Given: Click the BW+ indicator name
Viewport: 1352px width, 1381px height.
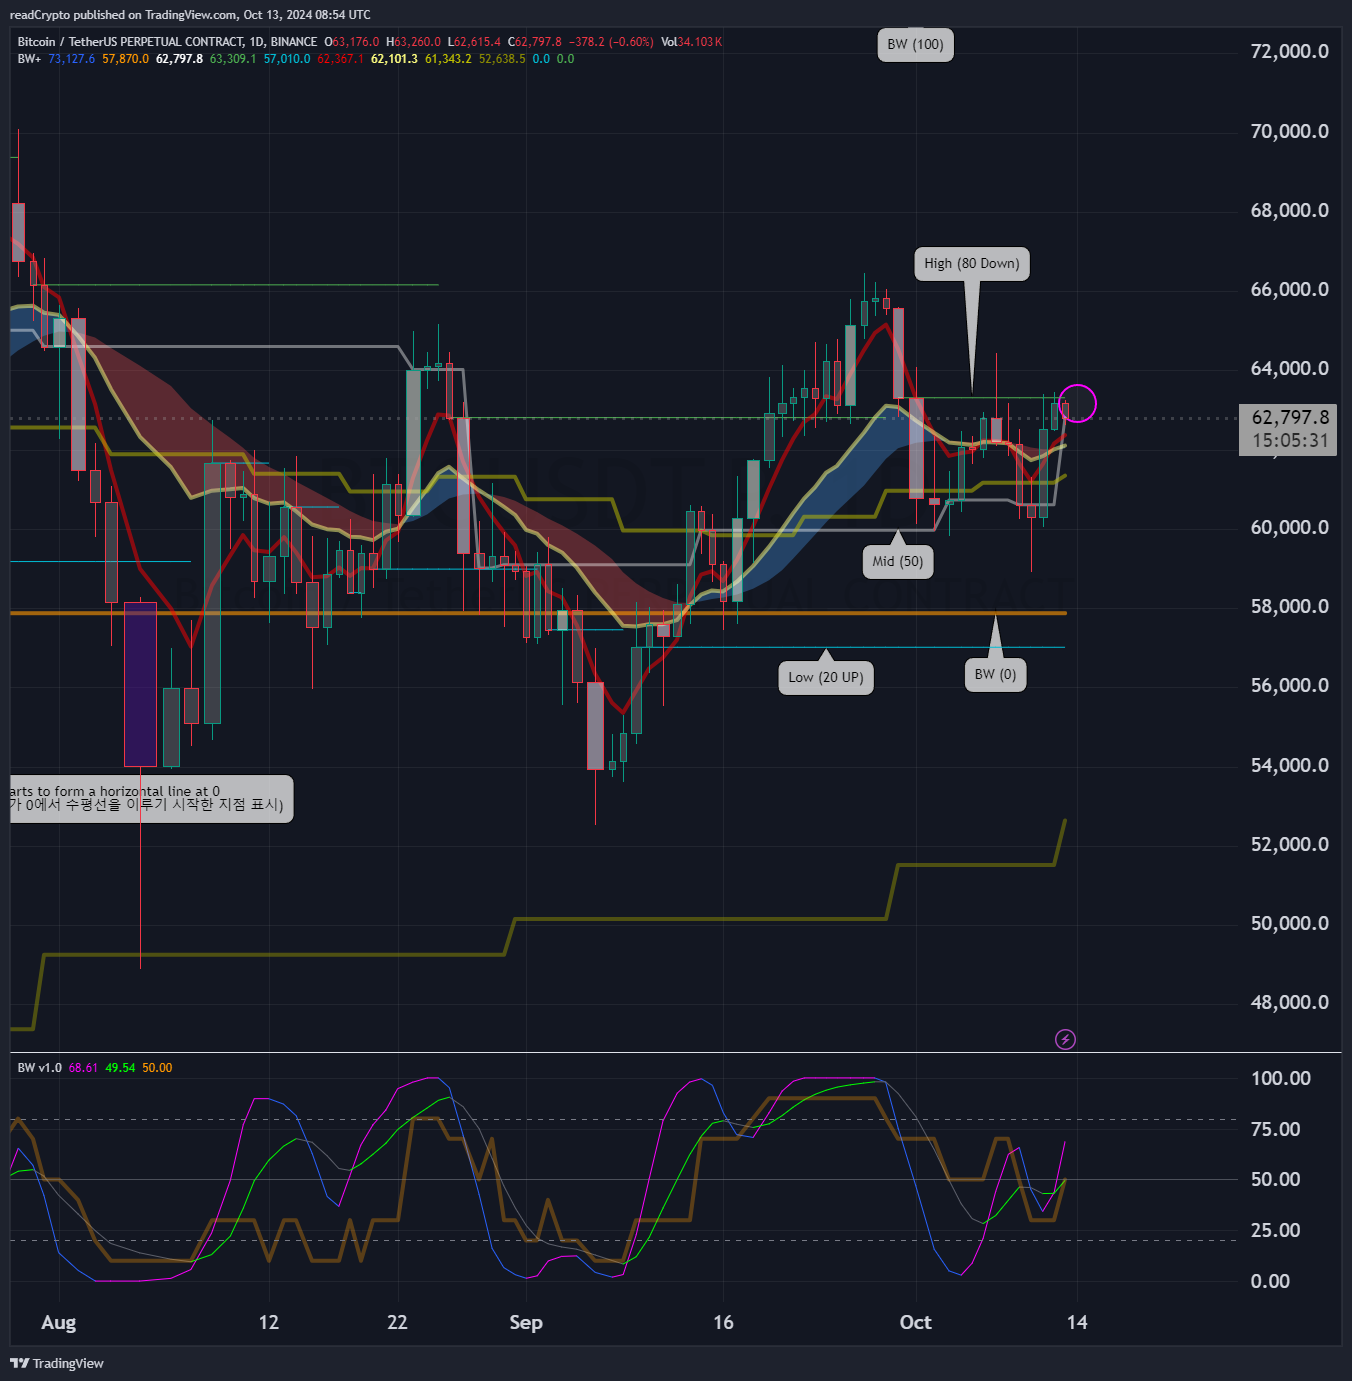Looking at the screenshot, I should pos(29,59).
